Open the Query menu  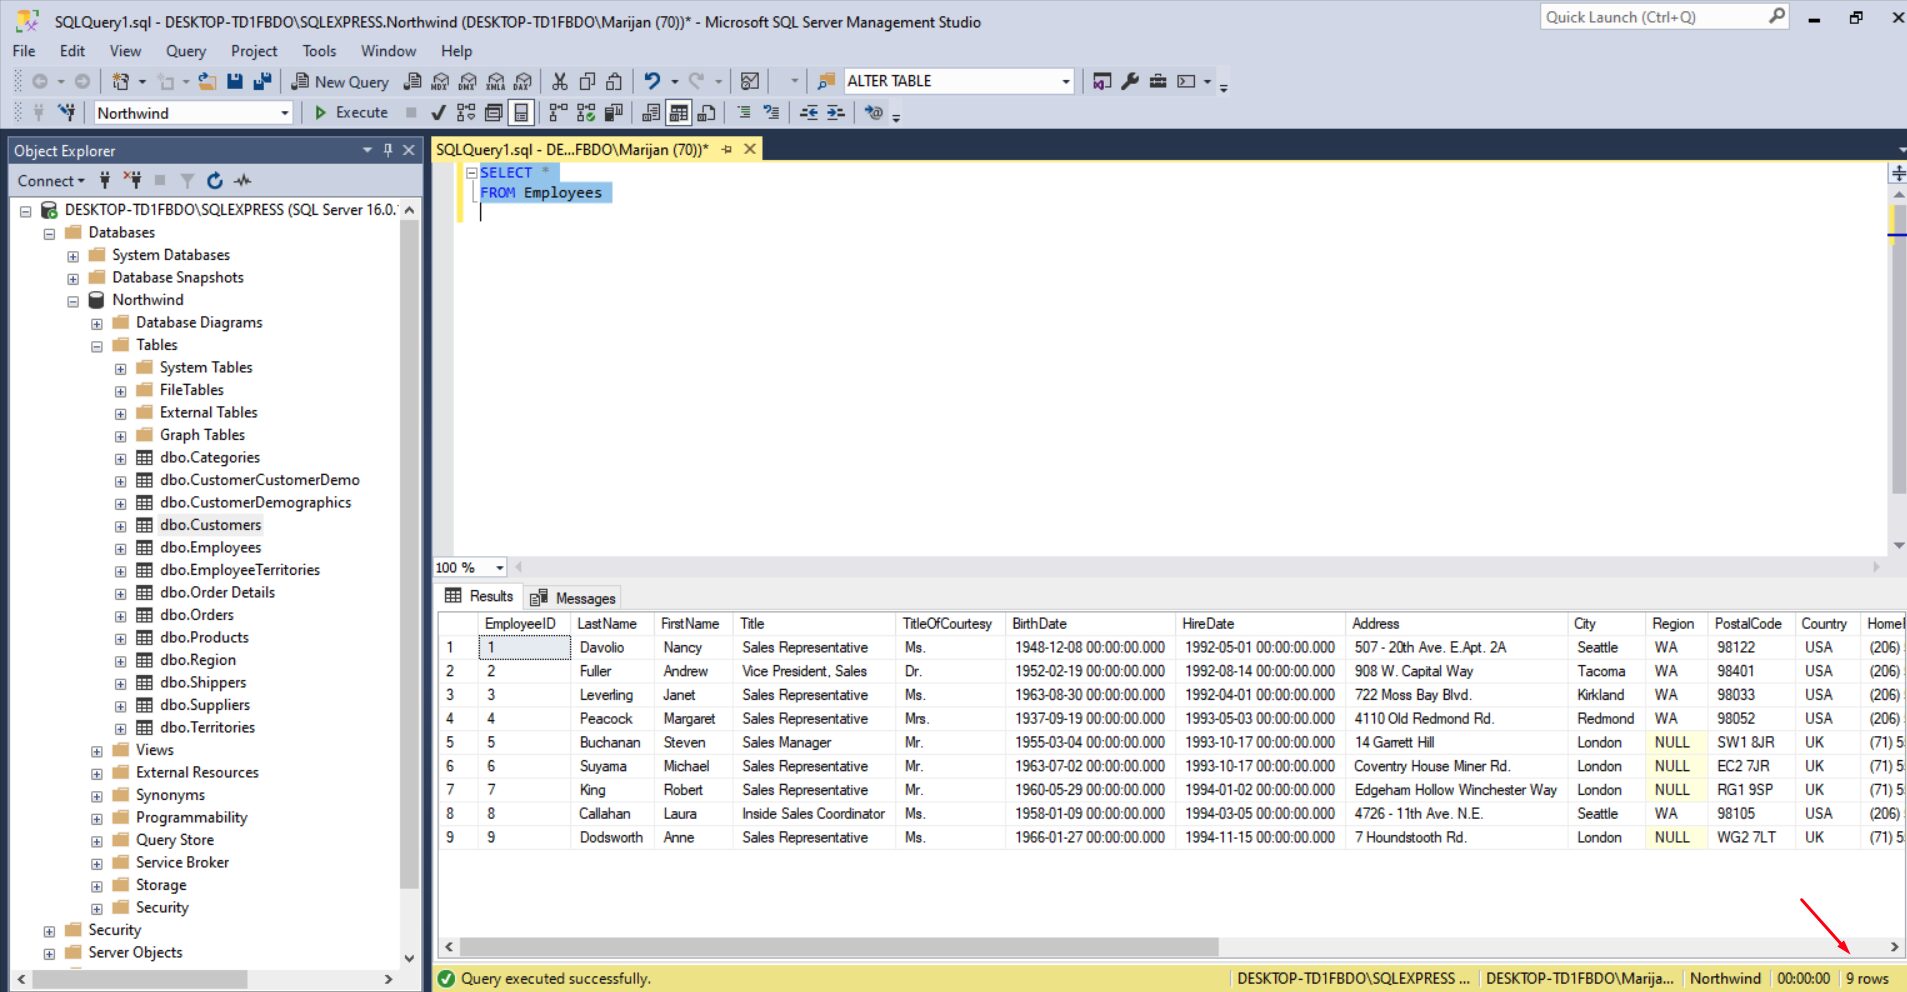(x=186, y=51)
